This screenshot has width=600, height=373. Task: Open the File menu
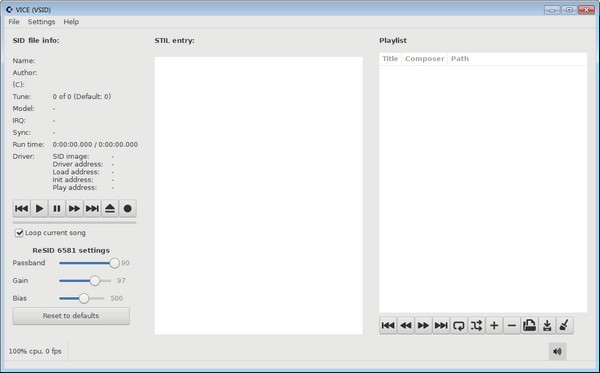point(14,22)
